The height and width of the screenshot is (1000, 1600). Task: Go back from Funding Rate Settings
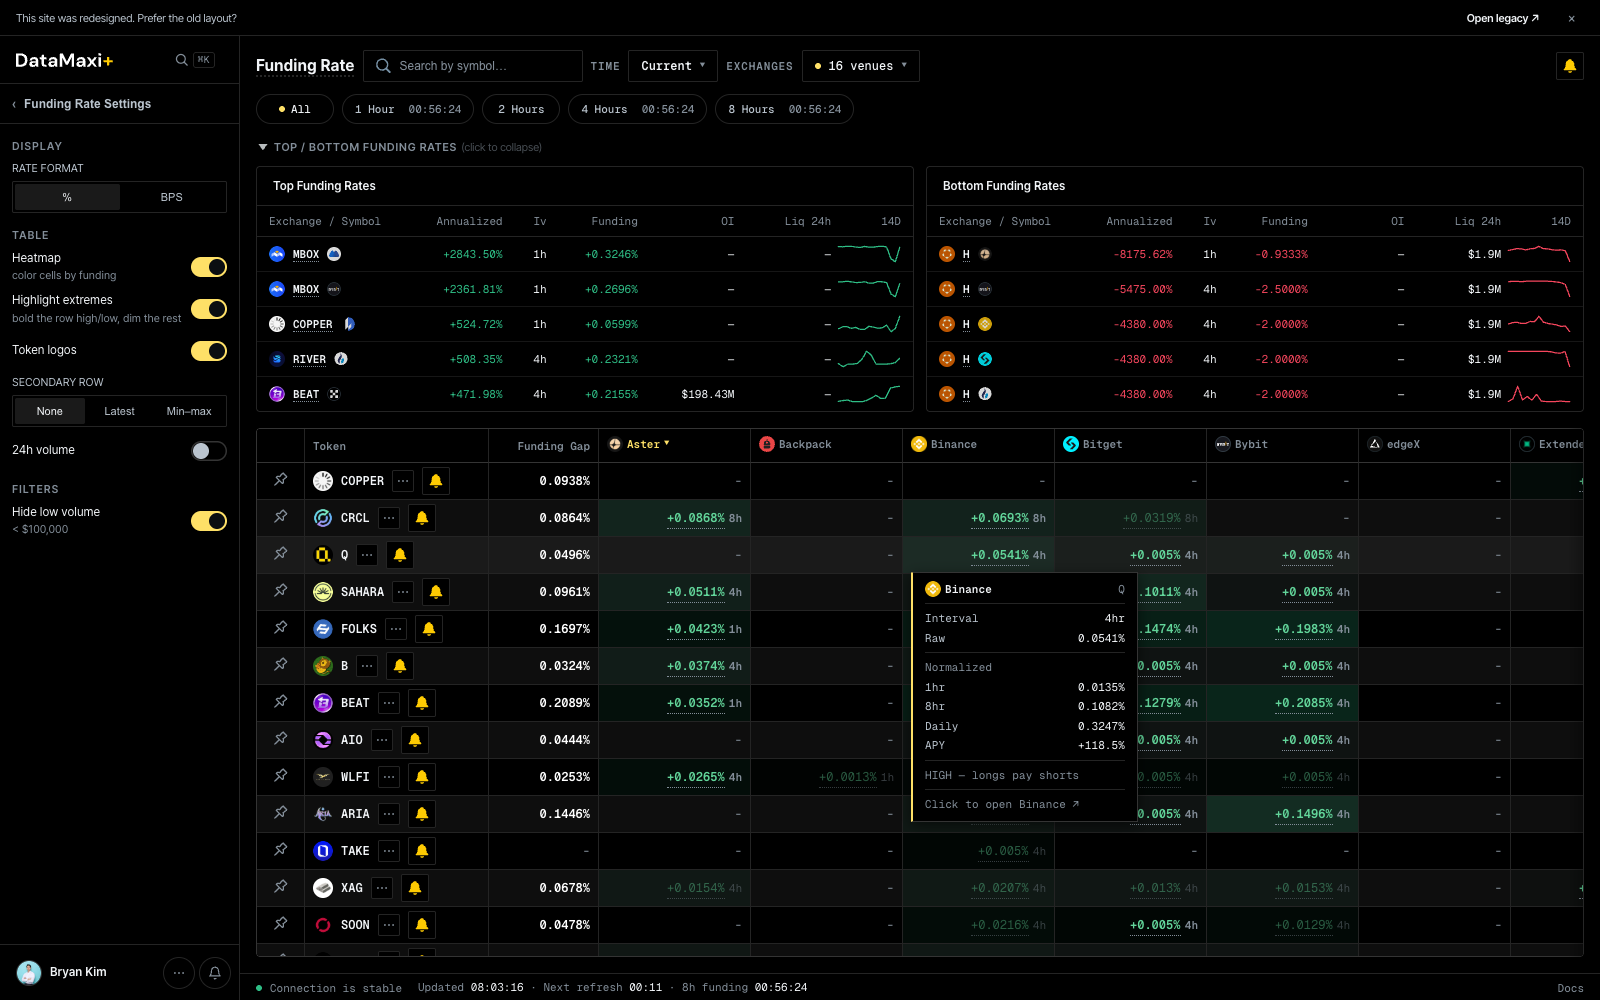[14, 104]
